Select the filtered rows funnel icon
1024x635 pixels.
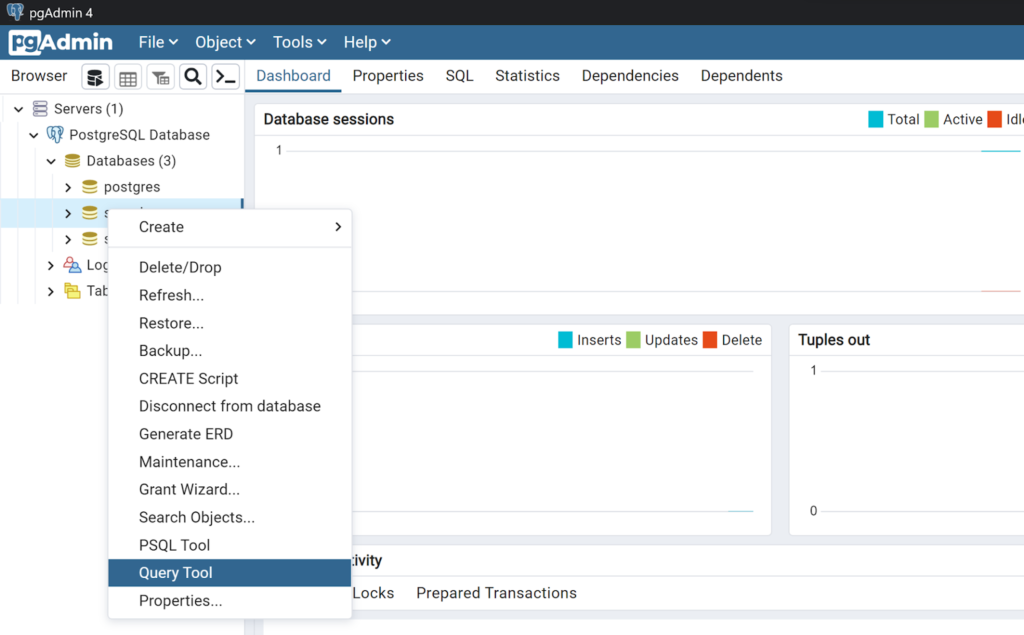coord(159,76)
